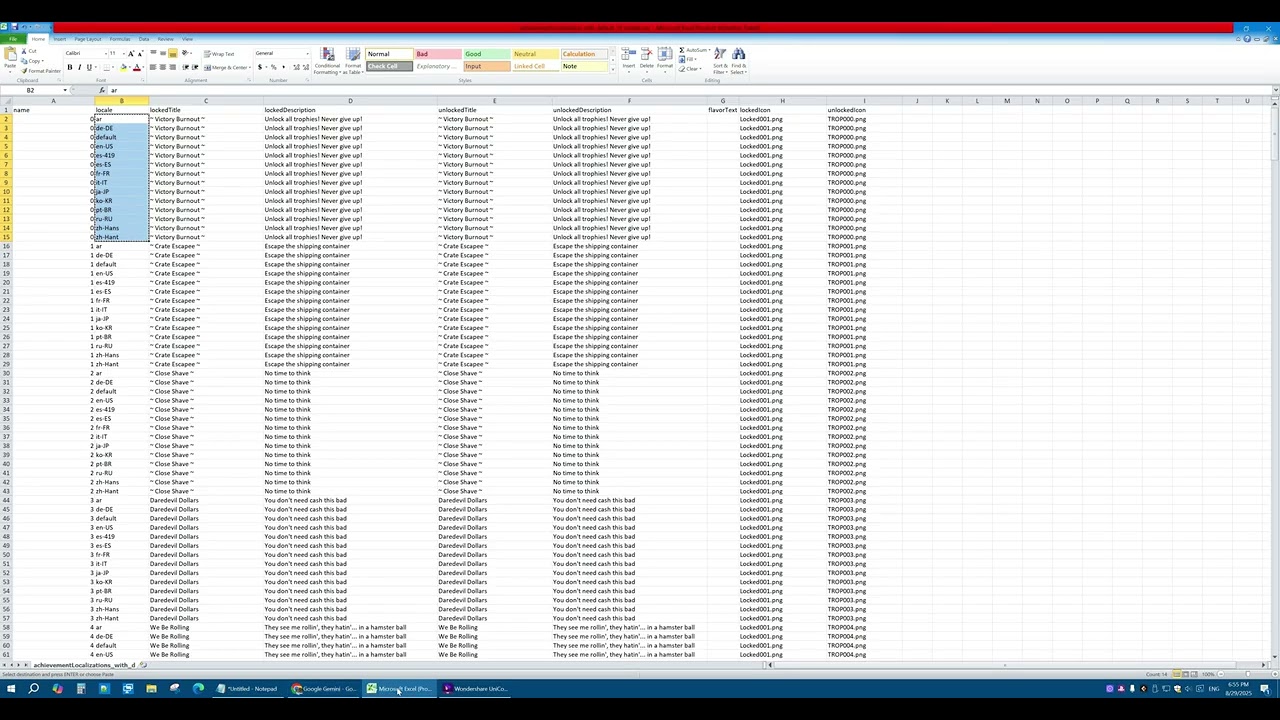The image size is (1280, 720).
Task: Open Format as Table gallery
Action: (x=353, y=61)
